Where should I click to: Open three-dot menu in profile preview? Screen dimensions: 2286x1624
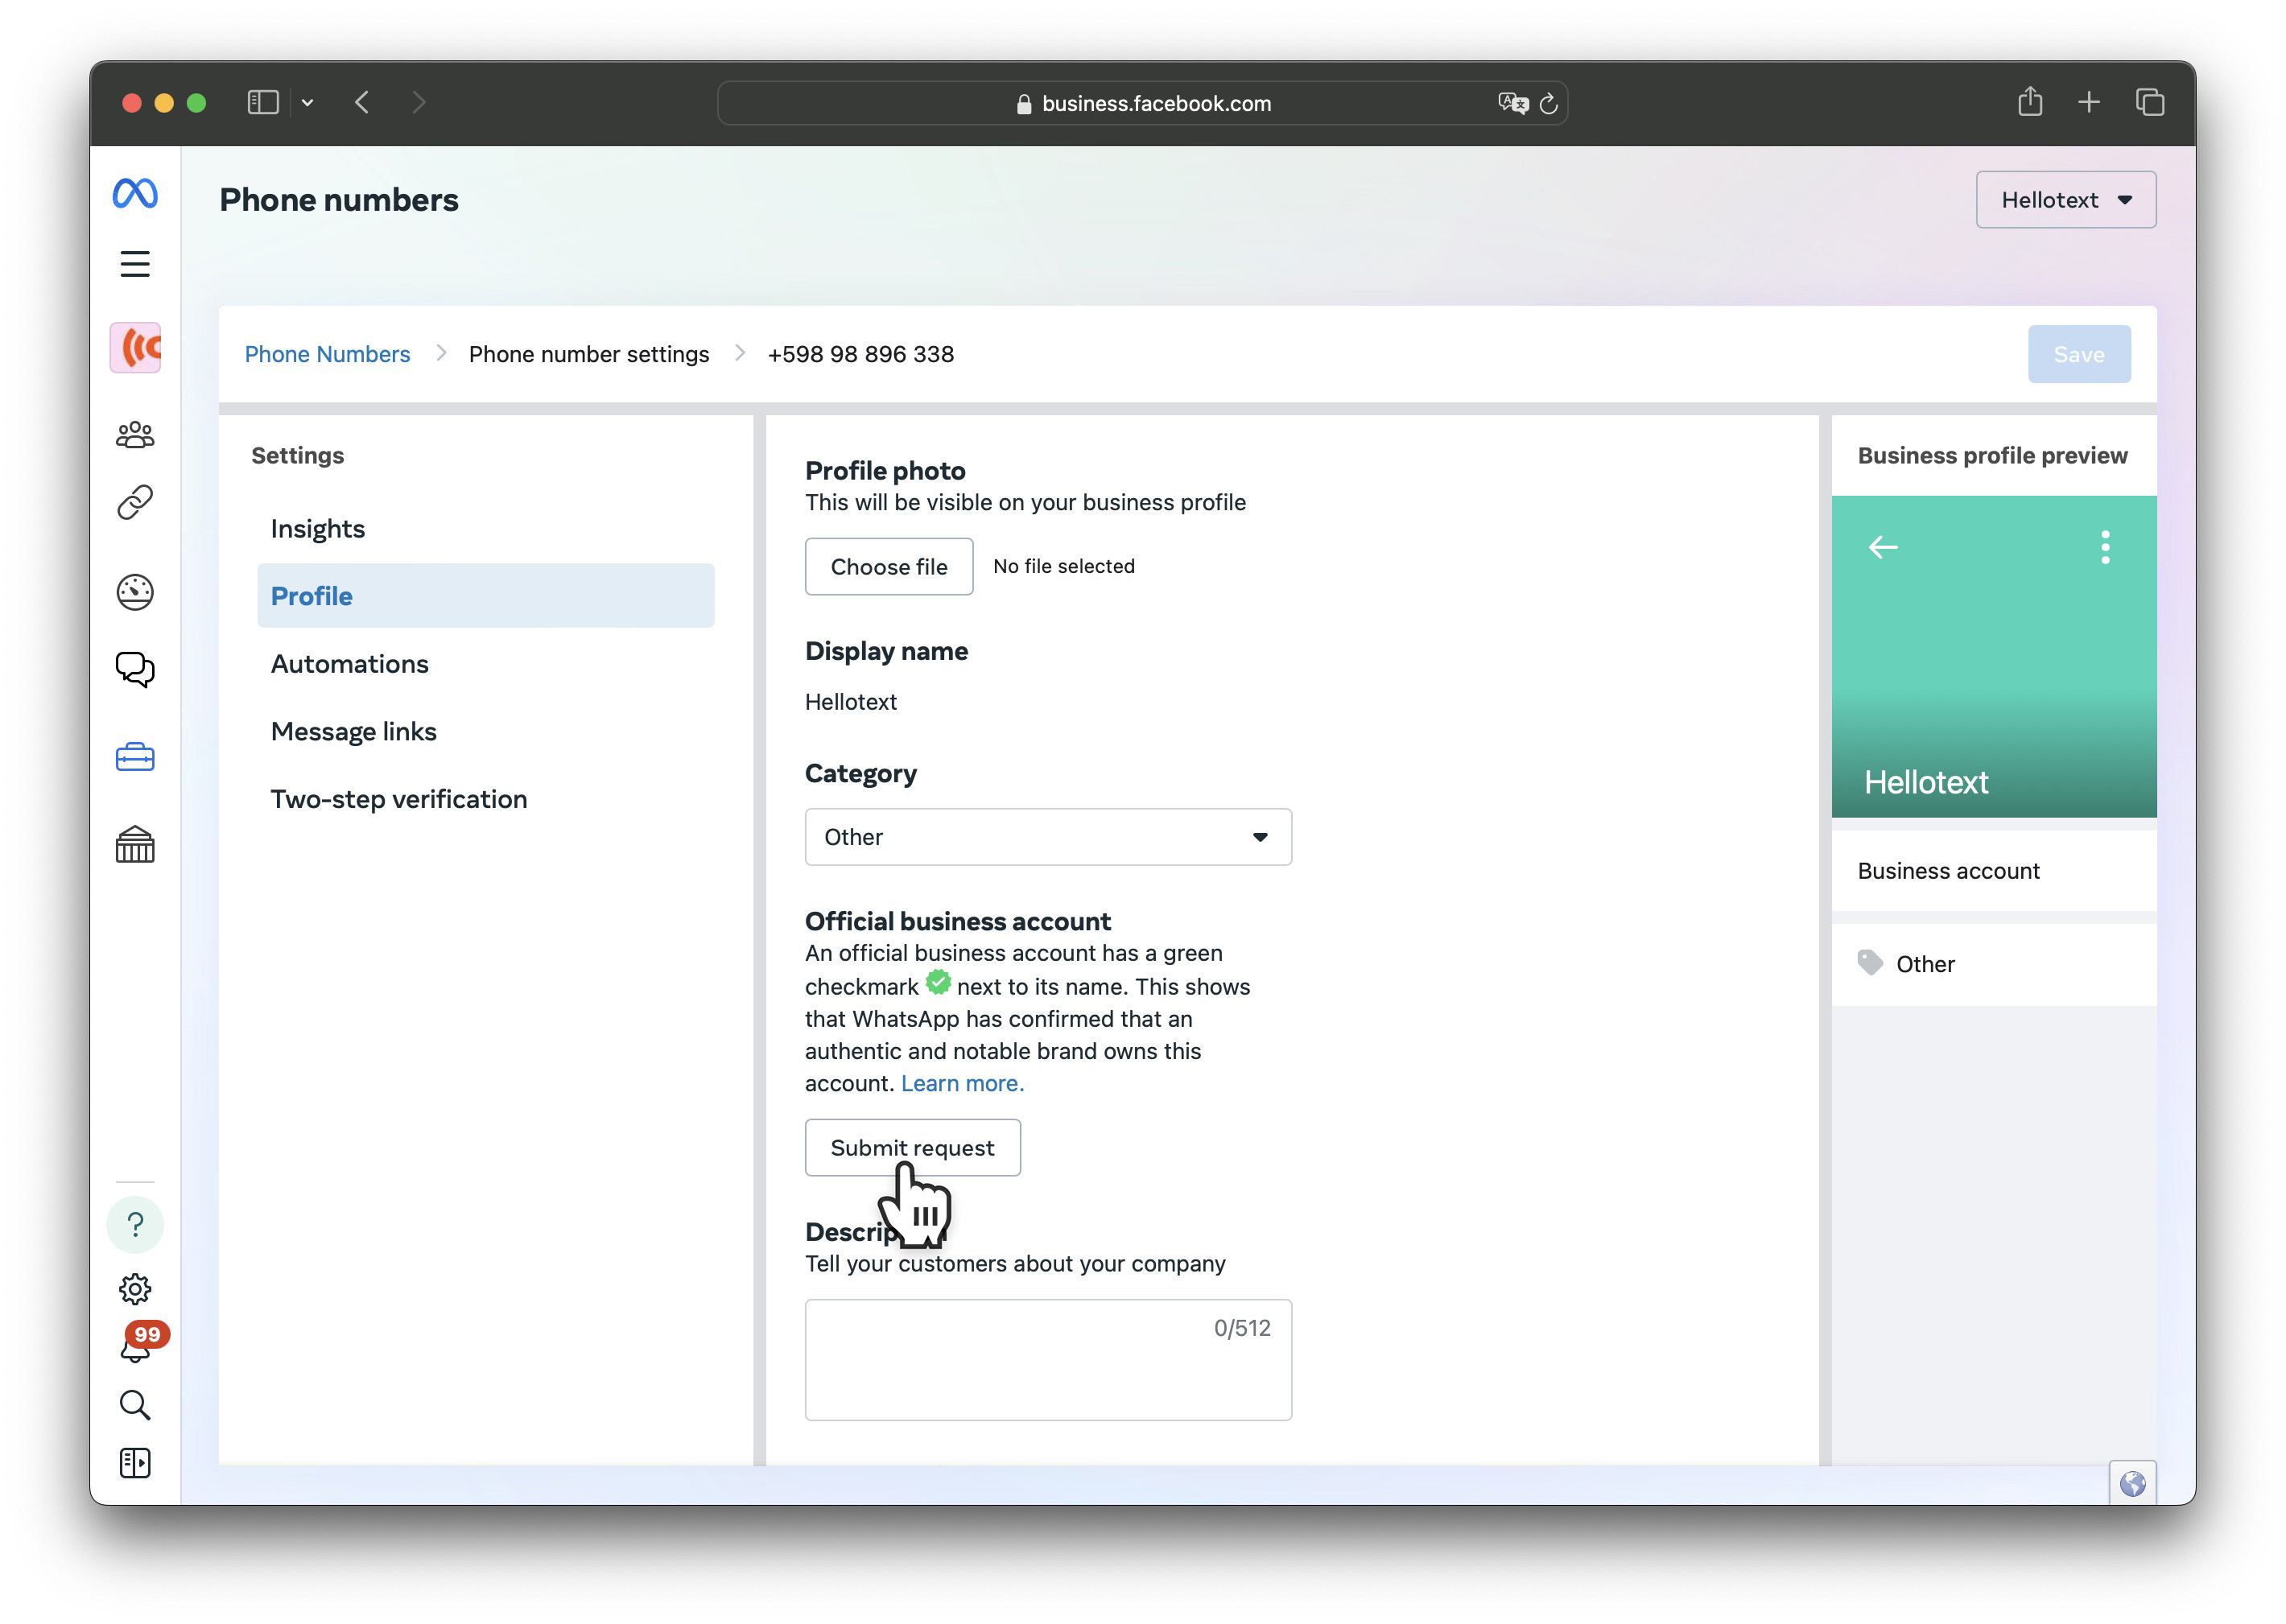coord(2105,547)
